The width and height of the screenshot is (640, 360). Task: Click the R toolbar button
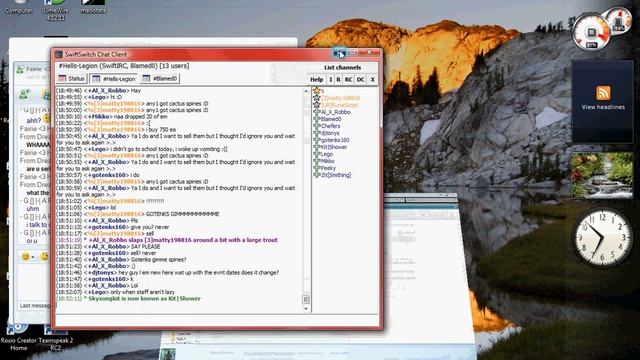[x=338, y=80]
